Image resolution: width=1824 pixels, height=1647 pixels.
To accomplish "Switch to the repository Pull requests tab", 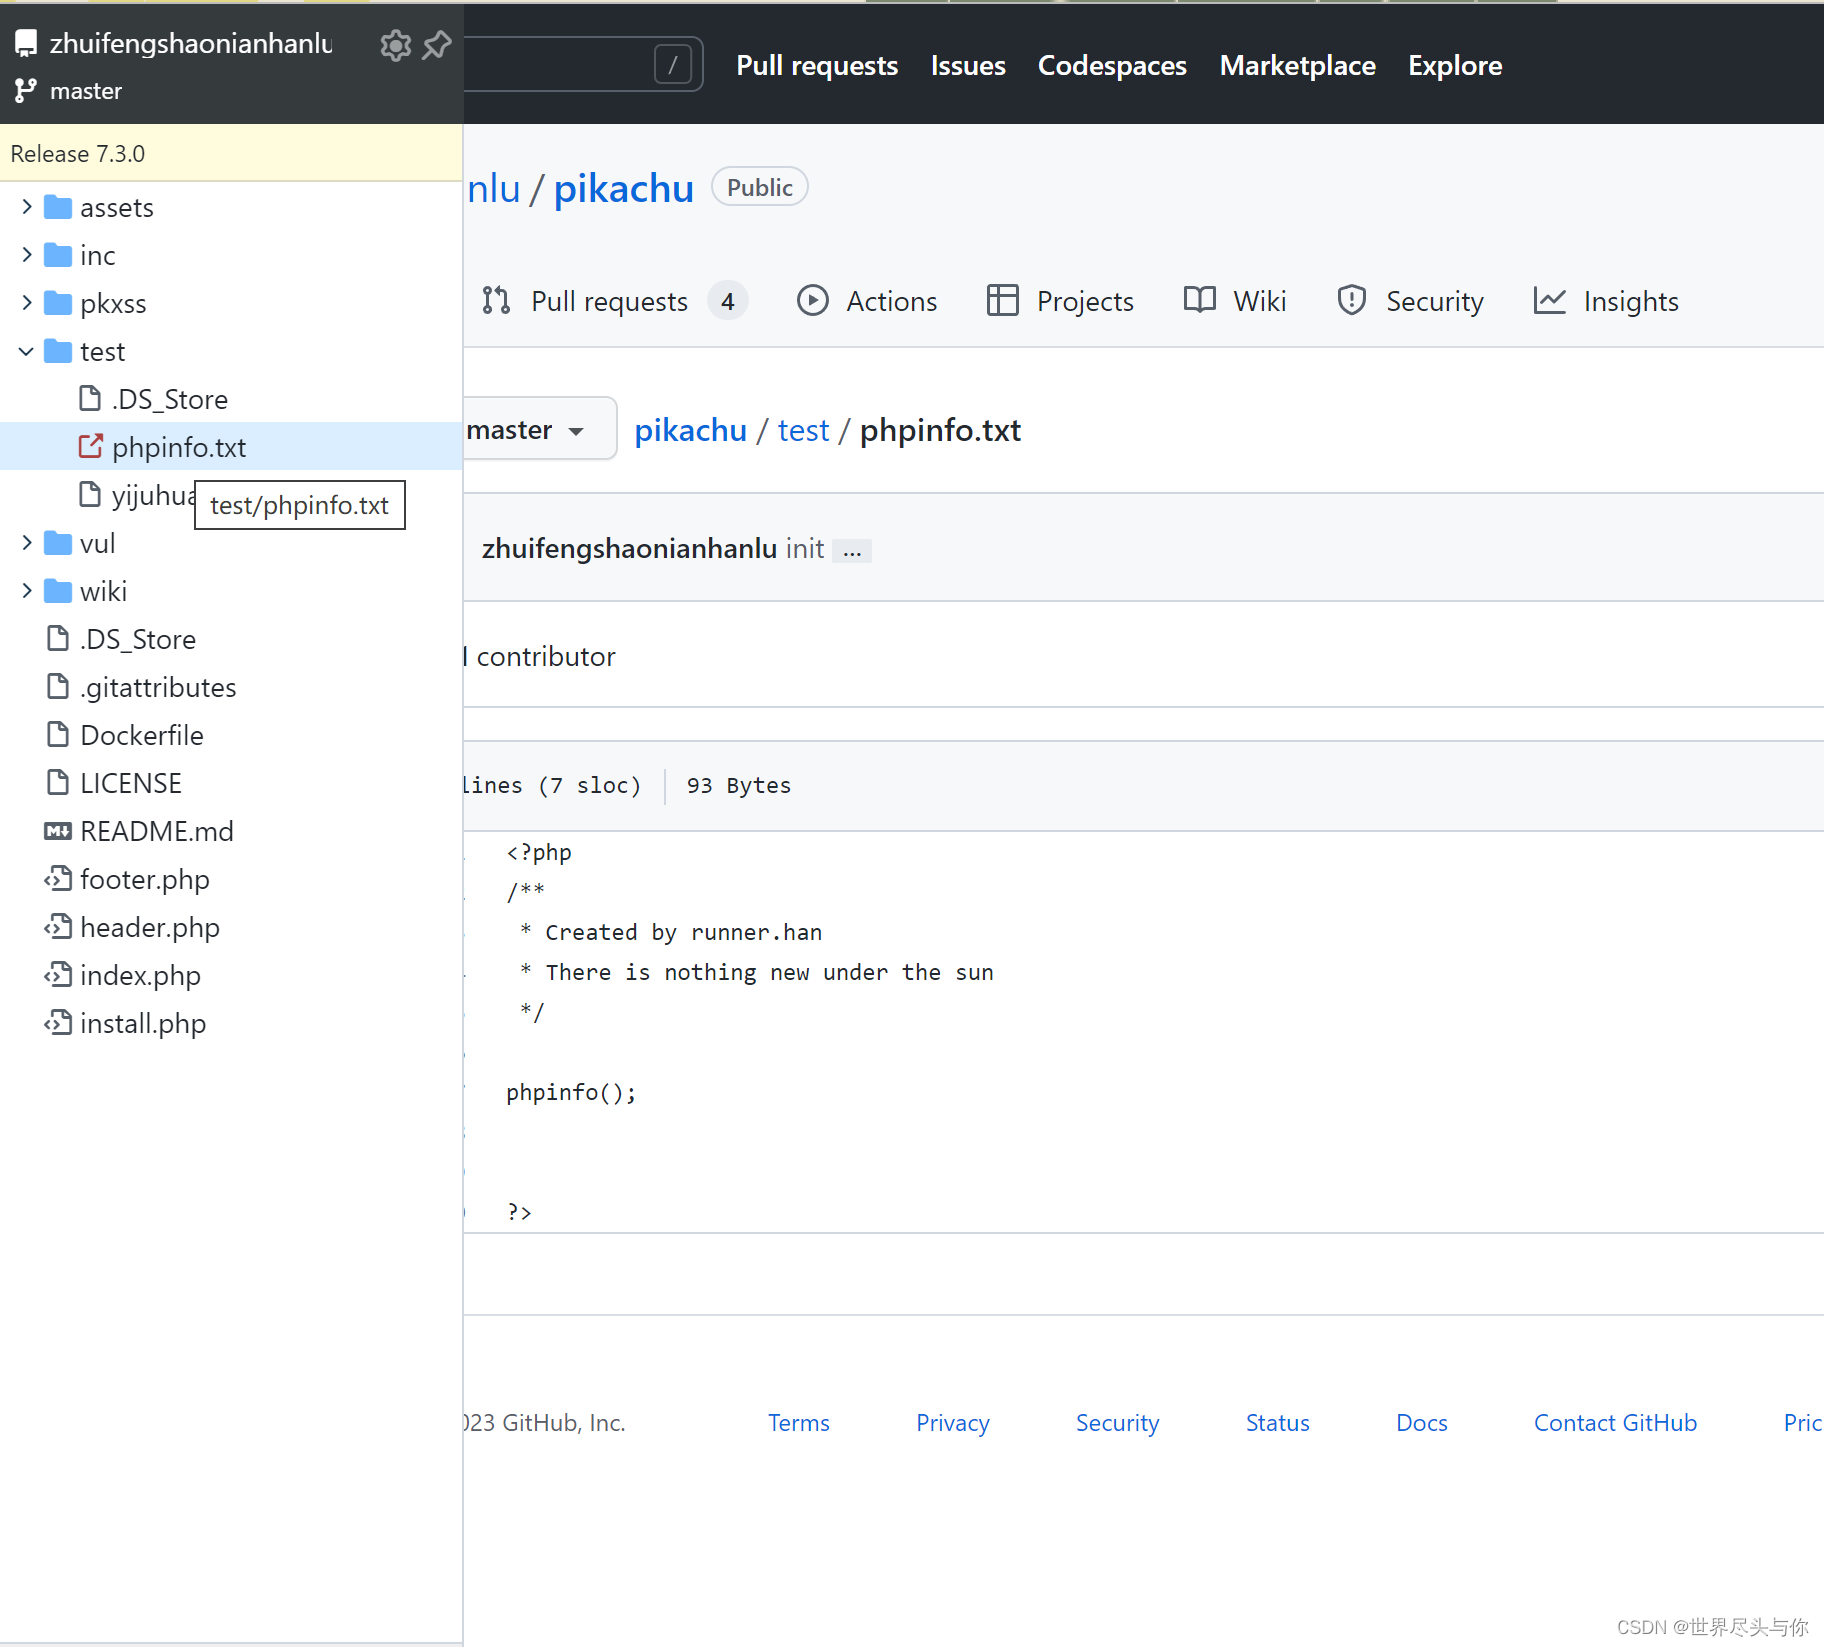I will pos(614,301).
